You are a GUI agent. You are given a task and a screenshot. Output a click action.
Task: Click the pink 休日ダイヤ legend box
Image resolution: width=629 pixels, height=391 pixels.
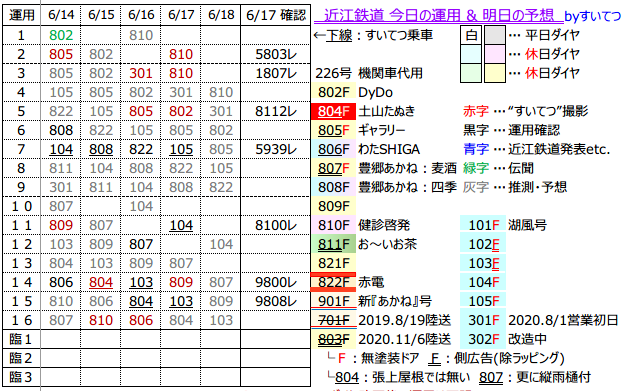(x=495, y=54)
